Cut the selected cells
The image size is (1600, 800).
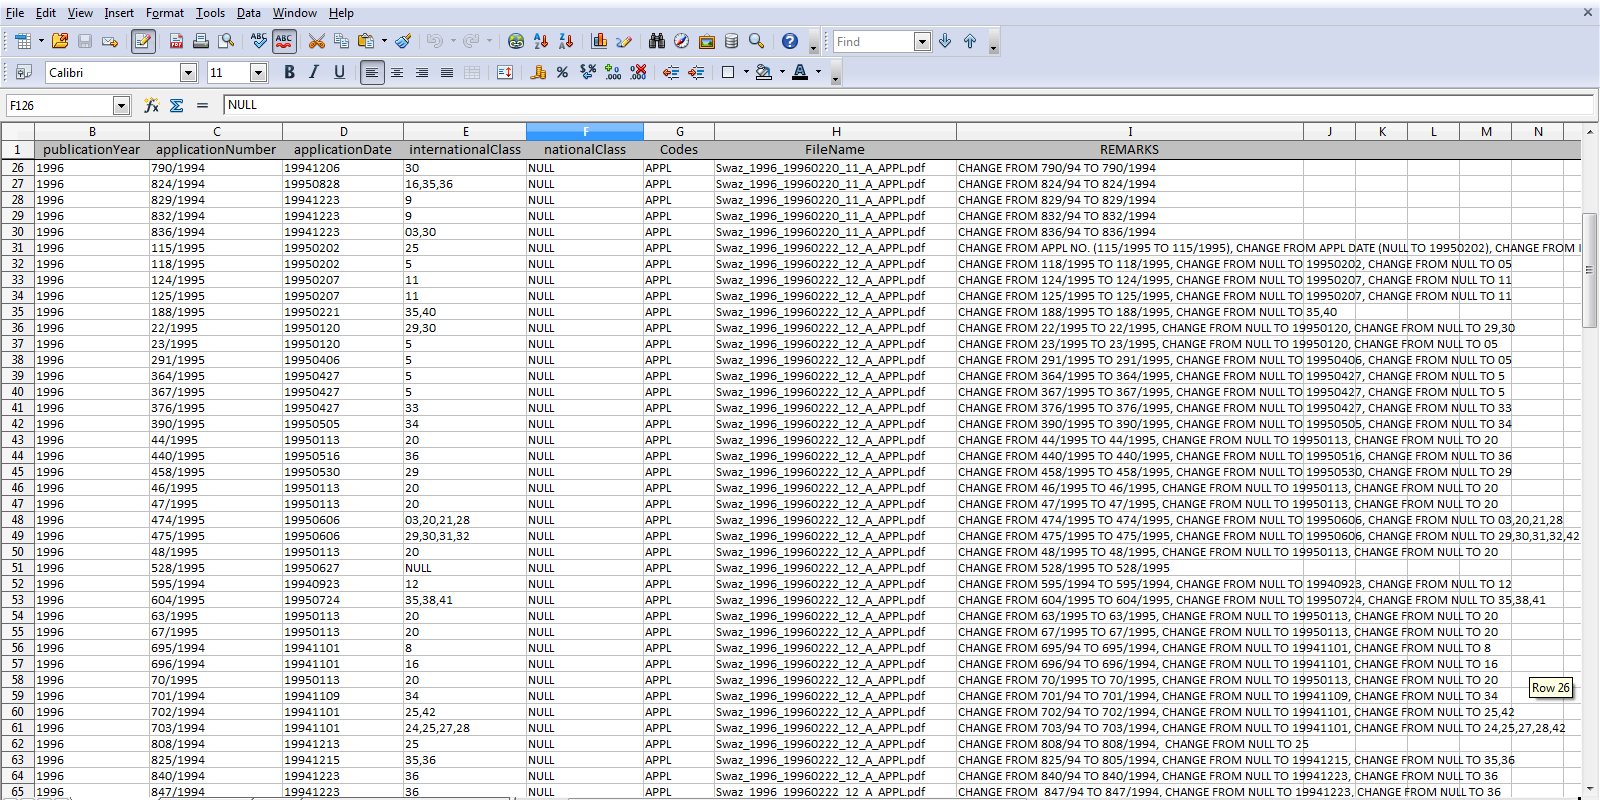click(317, 41)
